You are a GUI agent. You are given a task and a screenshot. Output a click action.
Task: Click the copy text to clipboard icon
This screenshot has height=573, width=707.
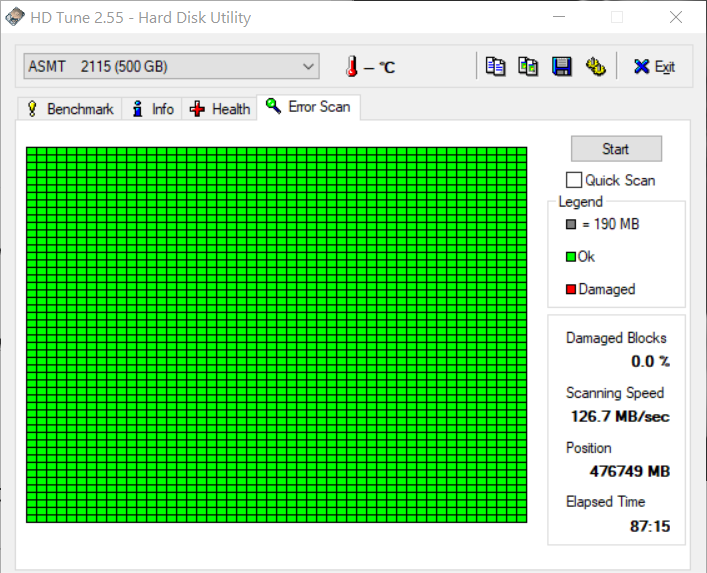[x=495, y=66]
